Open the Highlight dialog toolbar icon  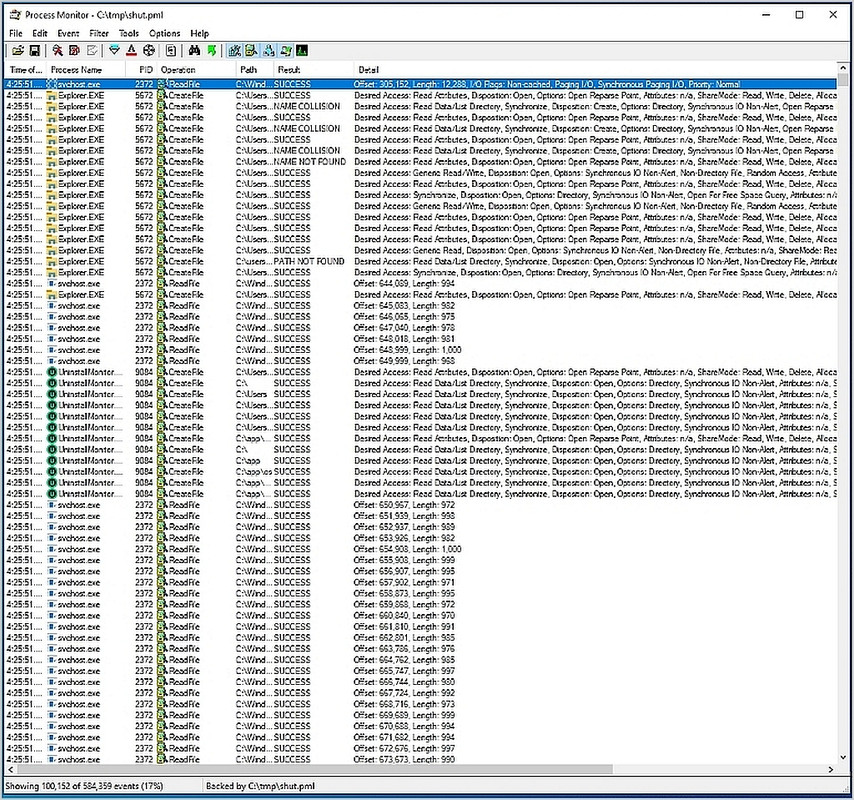point(131,51)
